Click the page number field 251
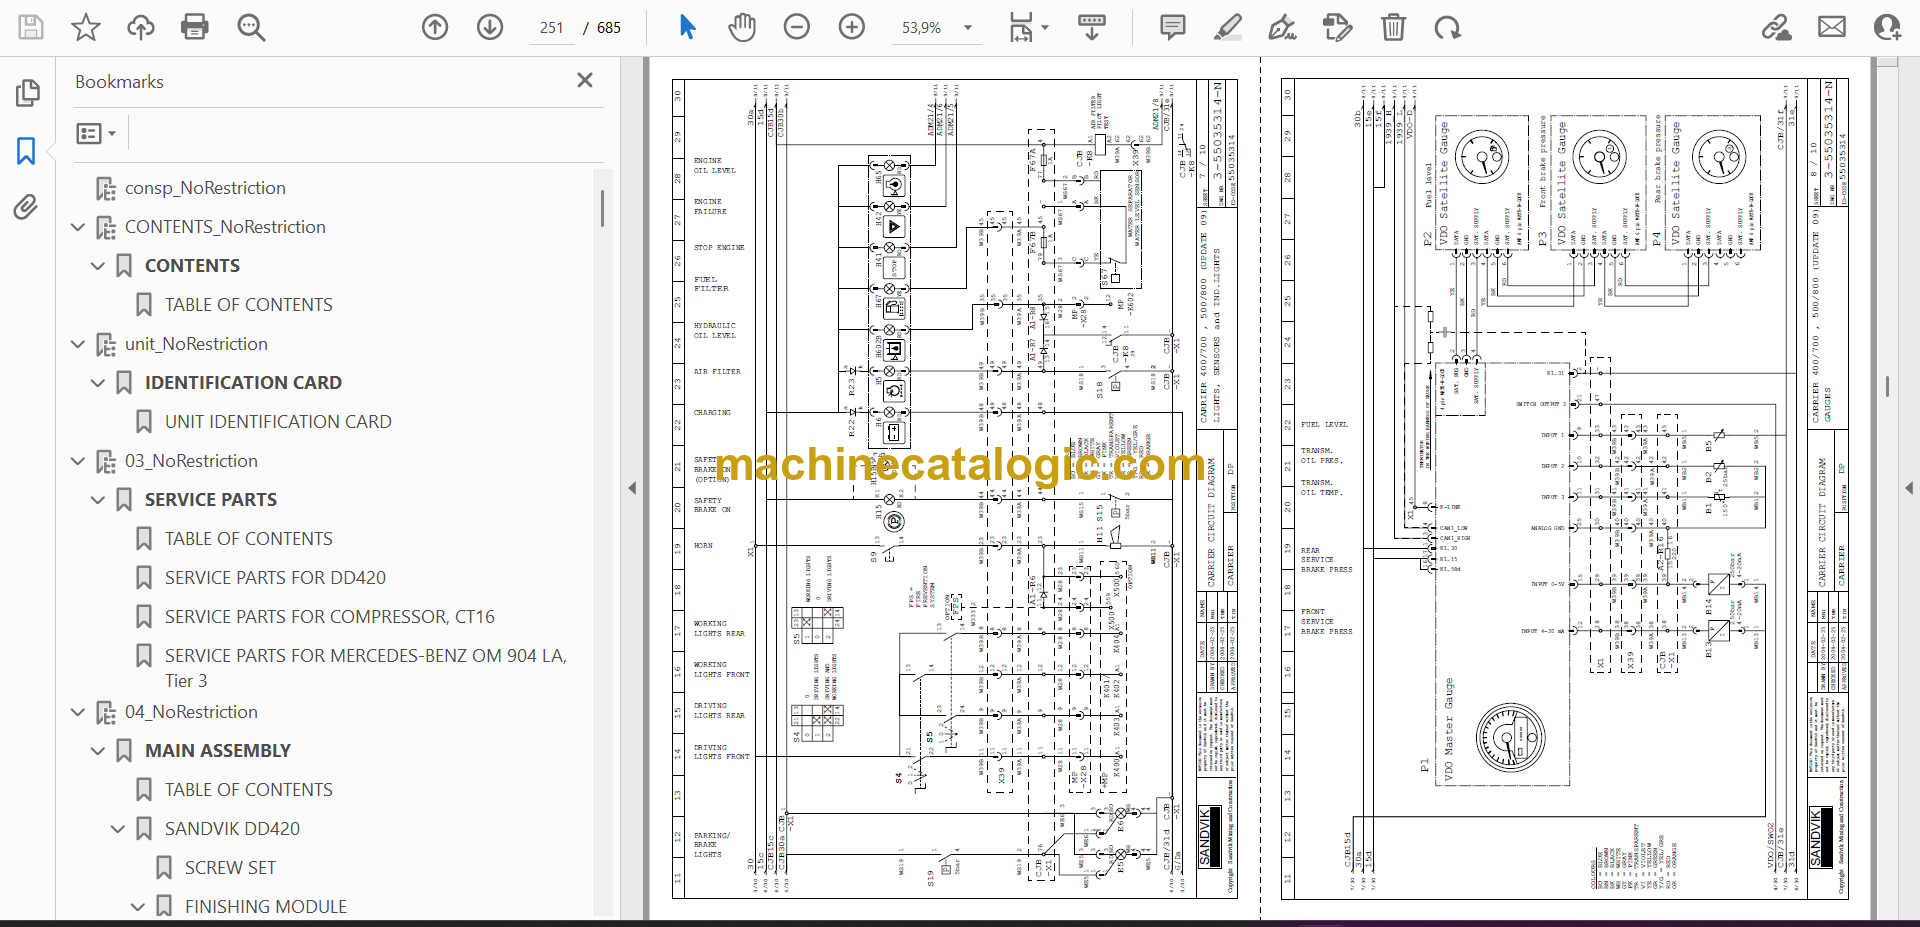Viewport: 1920px width, 927px height. [x=552, y=28]
